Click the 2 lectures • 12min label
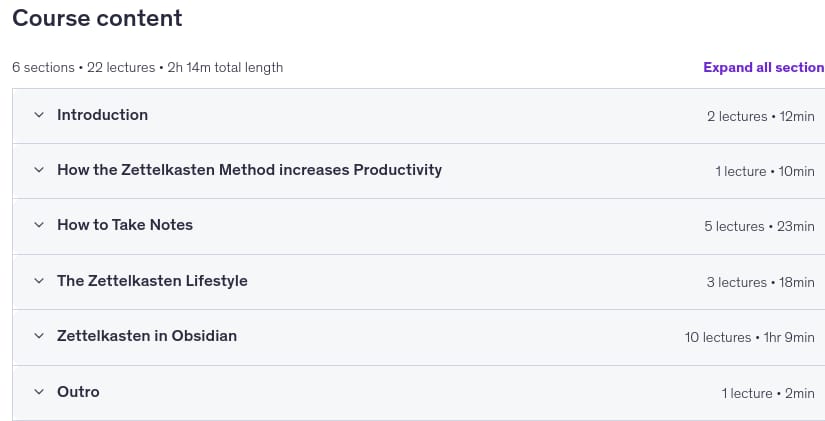Viewport: 825px width, 421px height. (x=761, y=116)
